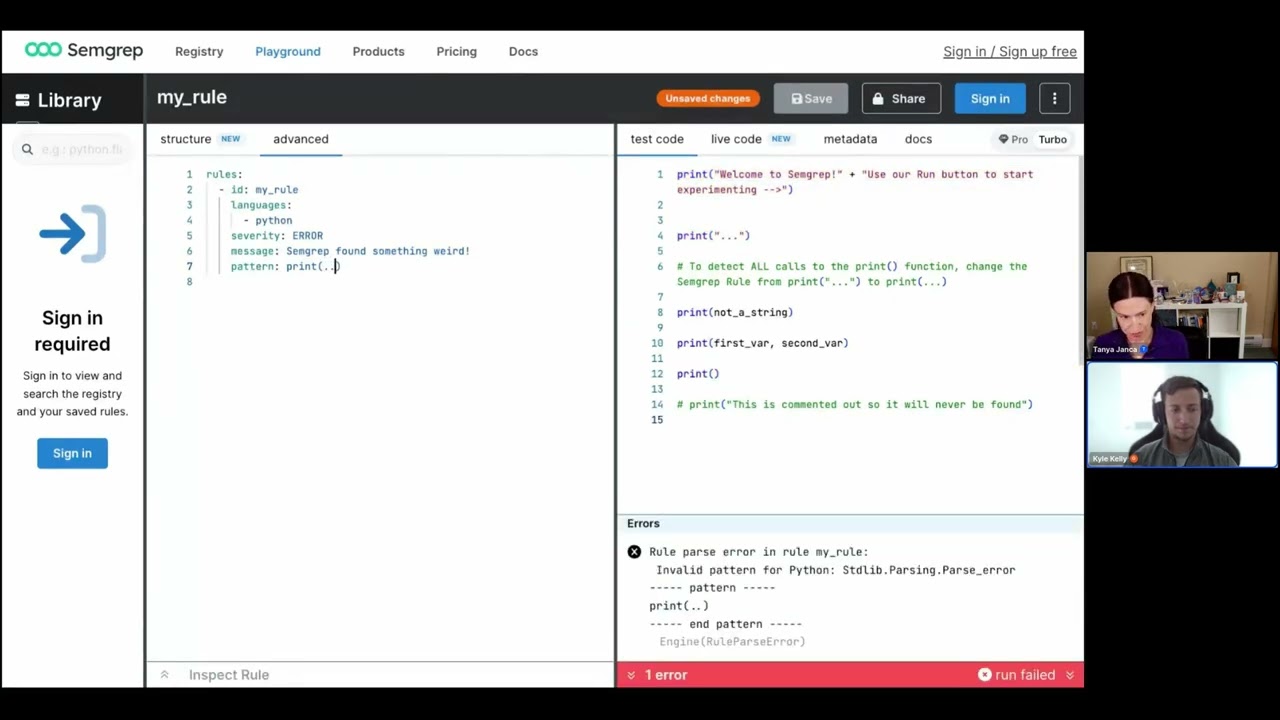Save the rule with the Save button
This screenshot has width=1280, height=720.
pyautogui.click(x=811, y=98)
